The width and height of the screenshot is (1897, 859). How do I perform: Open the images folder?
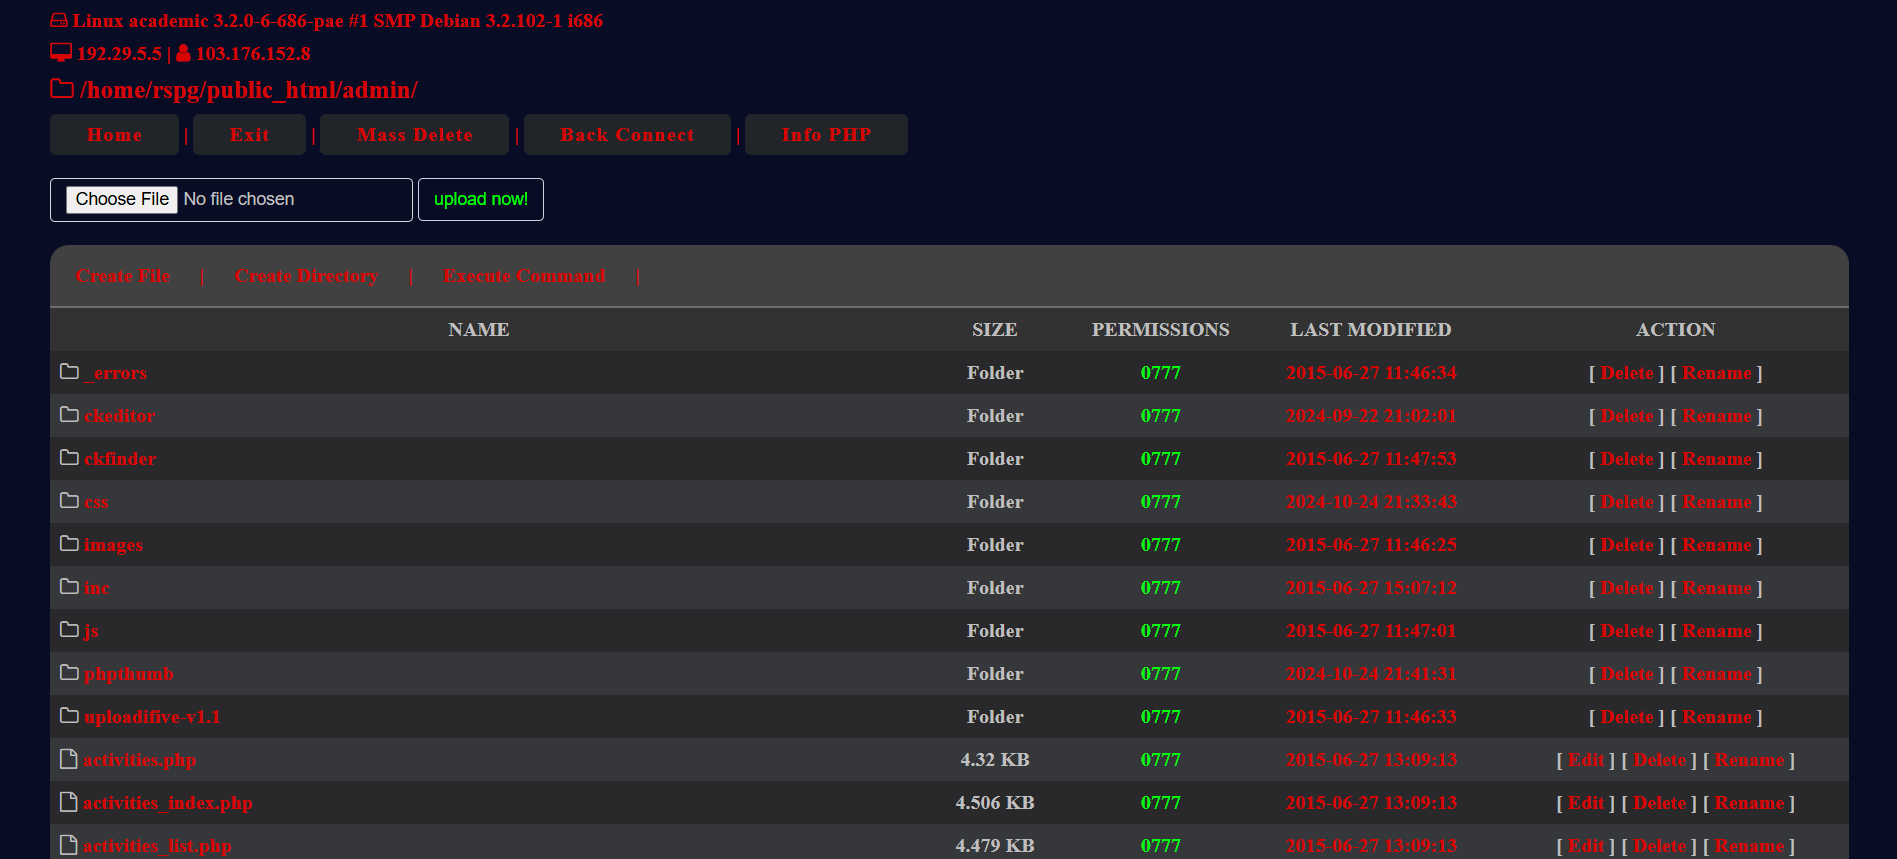(x=114, y=545)
